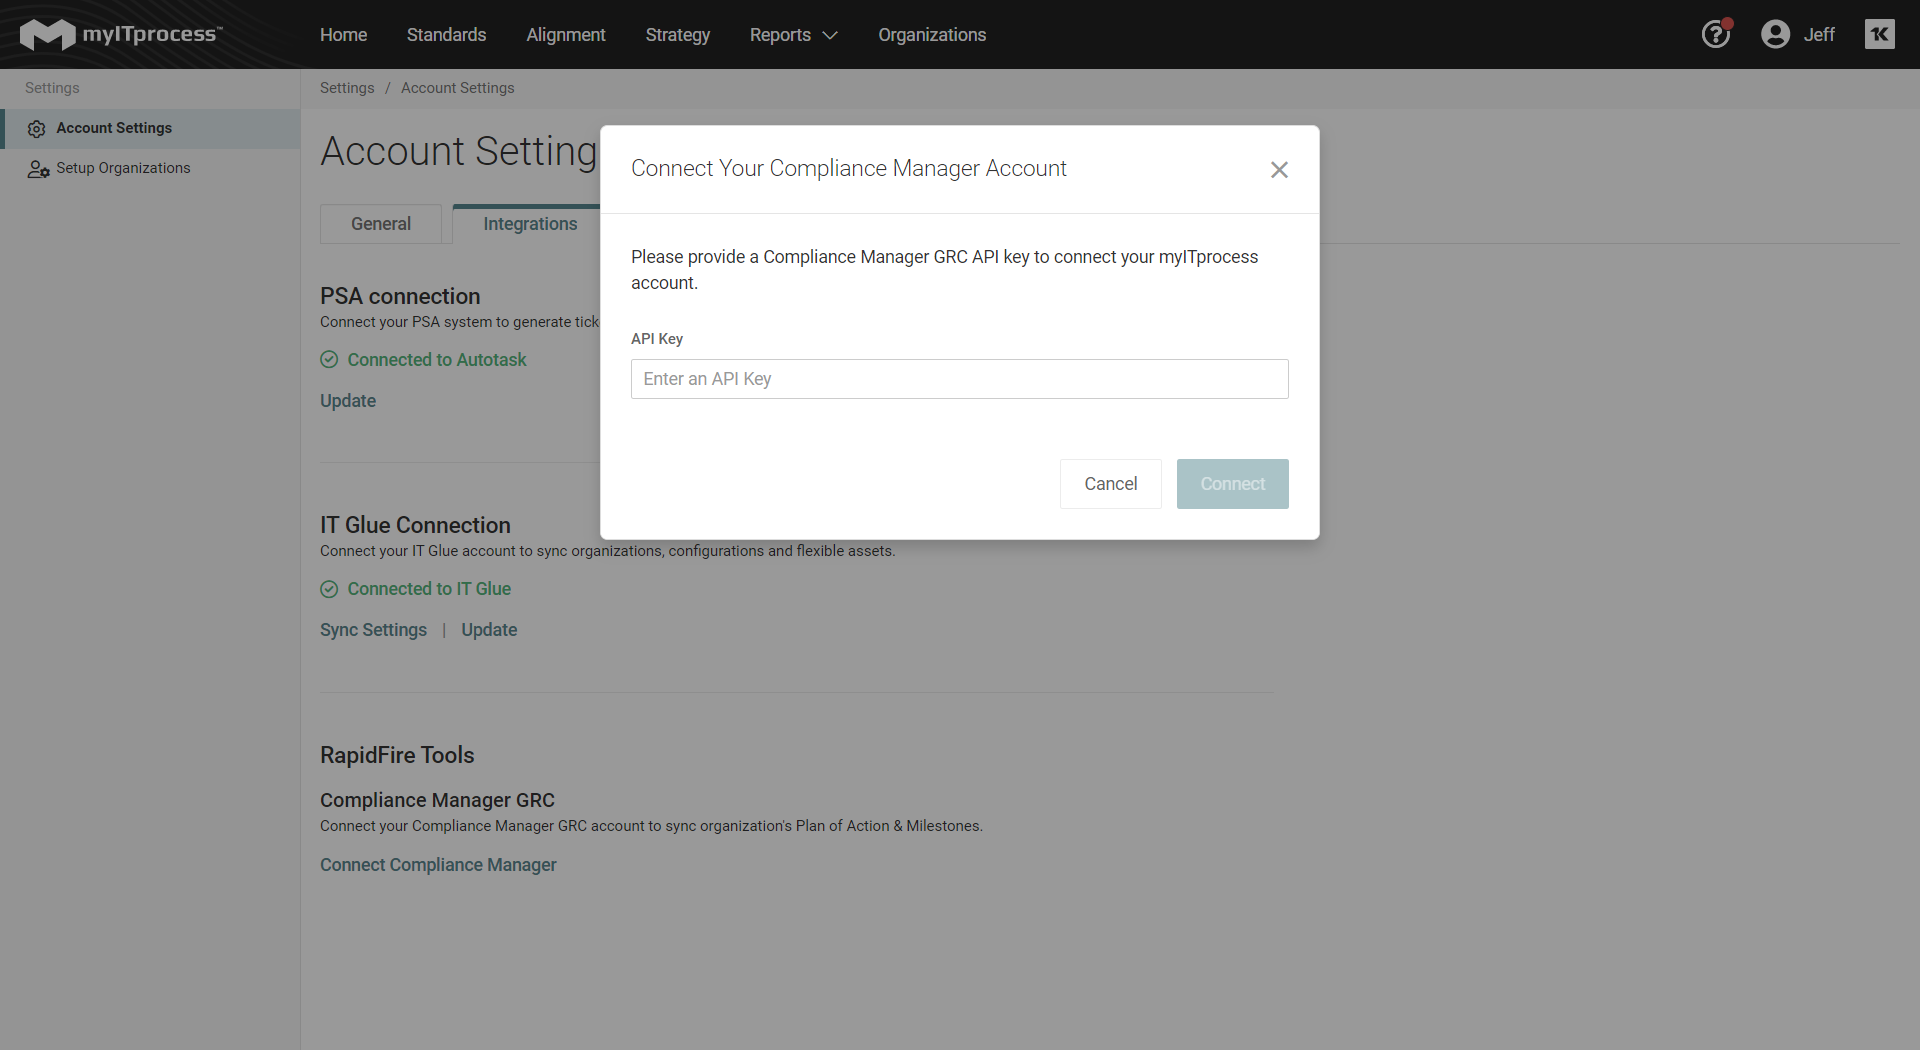Click the 'Connected to Autotask' status text

click(x=437, y=360)
